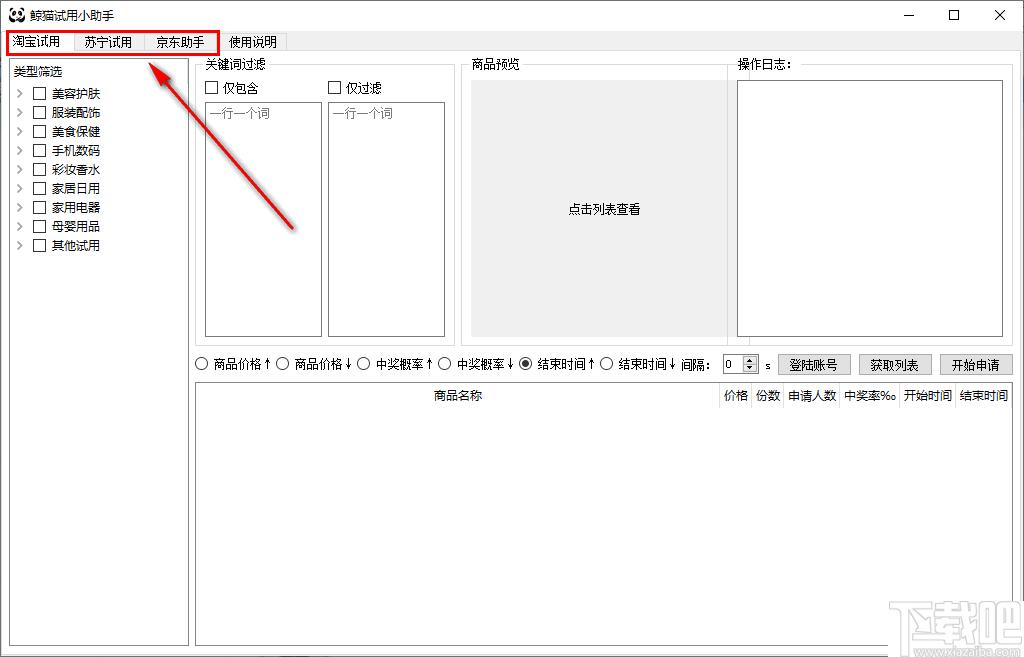Screen dimensions: 1024x657
Task: Enable the 仅过滤 keyword checkbox
Action: [334, 88]
